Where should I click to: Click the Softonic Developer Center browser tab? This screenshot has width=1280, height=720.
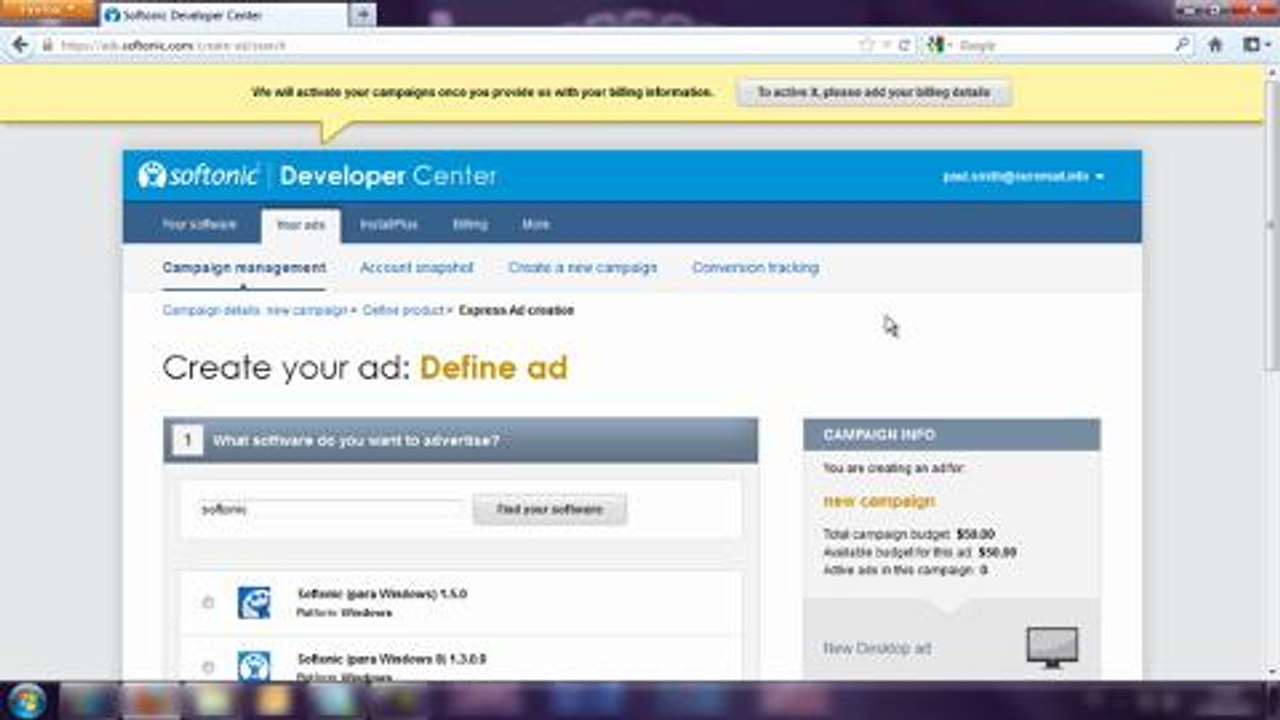tap(222, 15)
